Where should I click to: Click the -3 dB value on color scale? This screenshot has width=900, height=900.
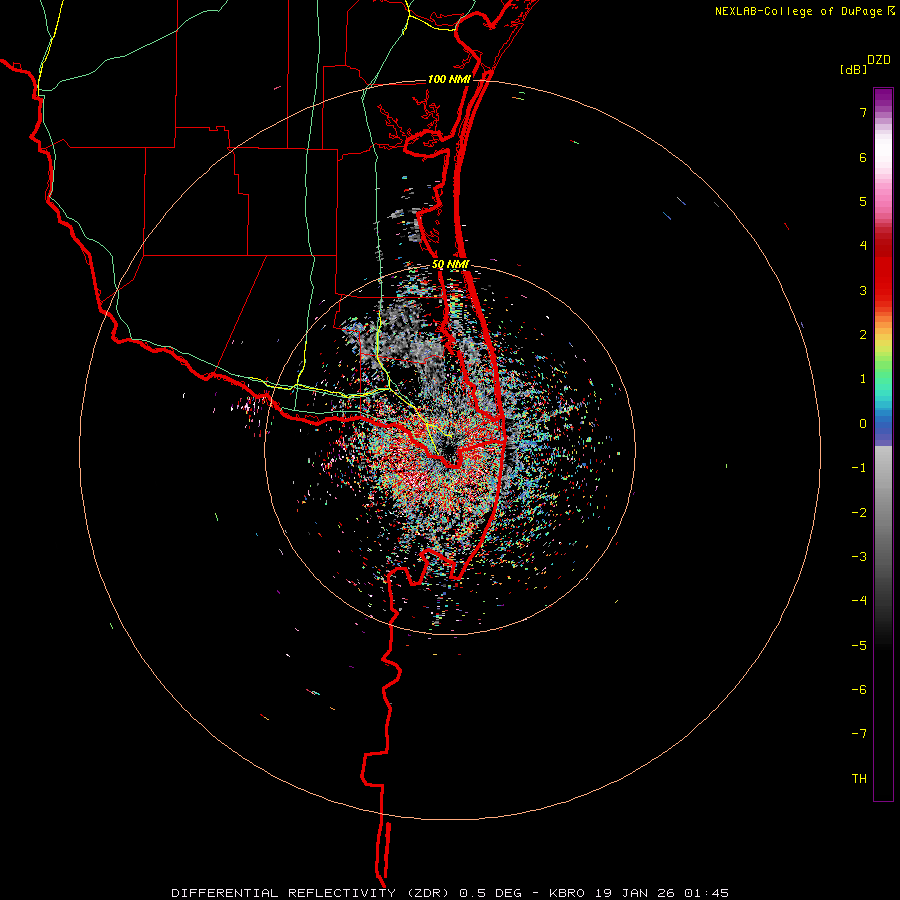859,557
